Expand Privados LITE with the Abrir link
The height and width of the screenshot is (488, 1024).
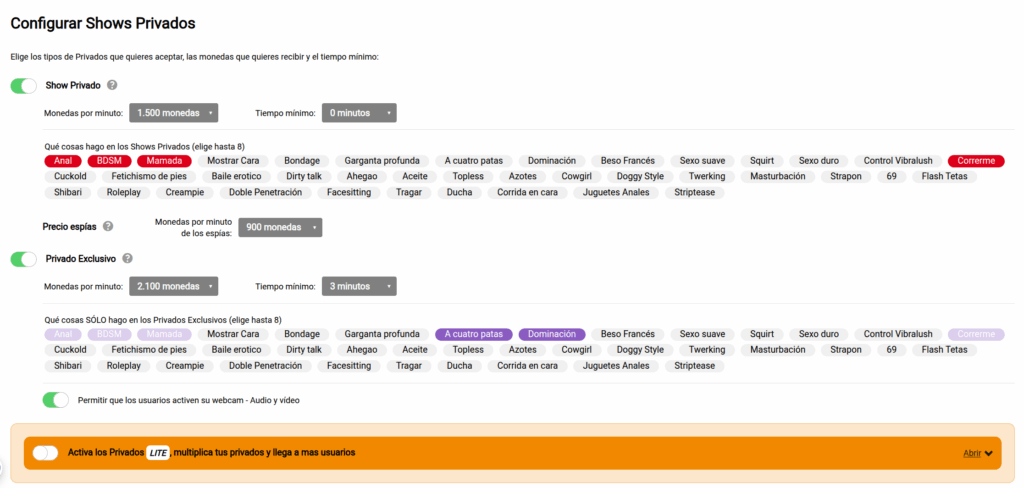[x=977, y=453]
